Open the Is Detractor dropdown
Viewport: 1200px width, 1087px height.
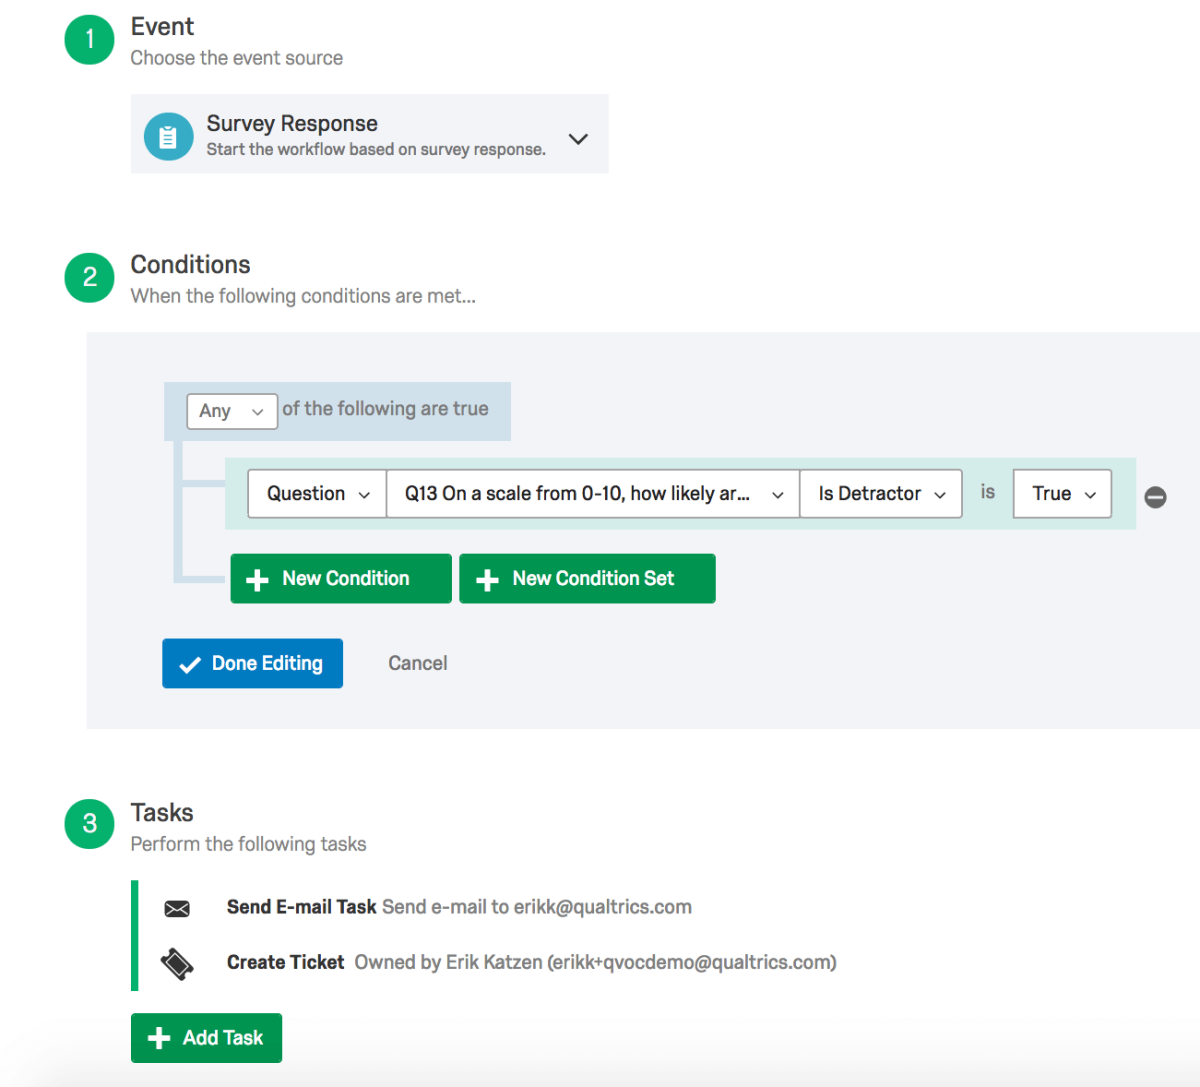click(x=881, y=494)
